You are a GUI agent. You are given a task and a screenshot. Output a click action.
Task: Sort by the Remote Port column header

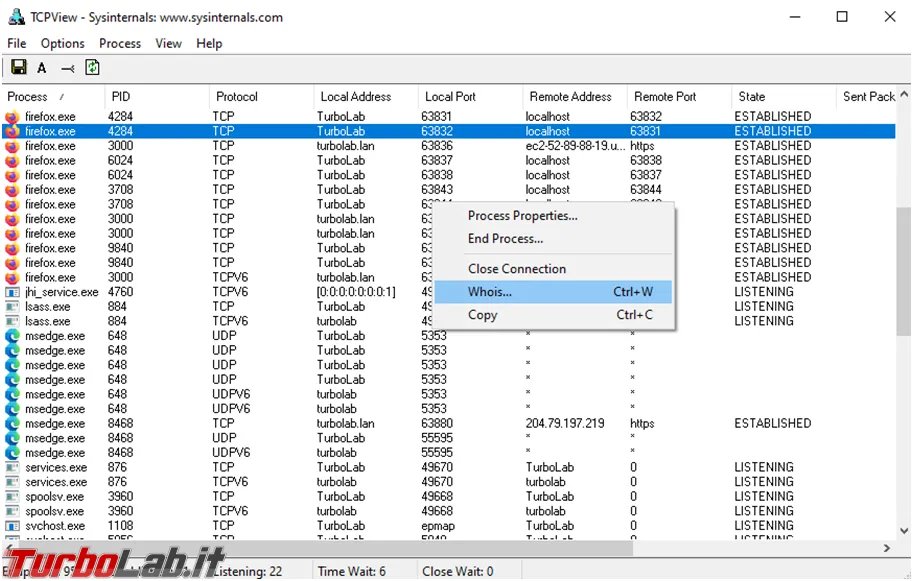(x=679, y=97)
